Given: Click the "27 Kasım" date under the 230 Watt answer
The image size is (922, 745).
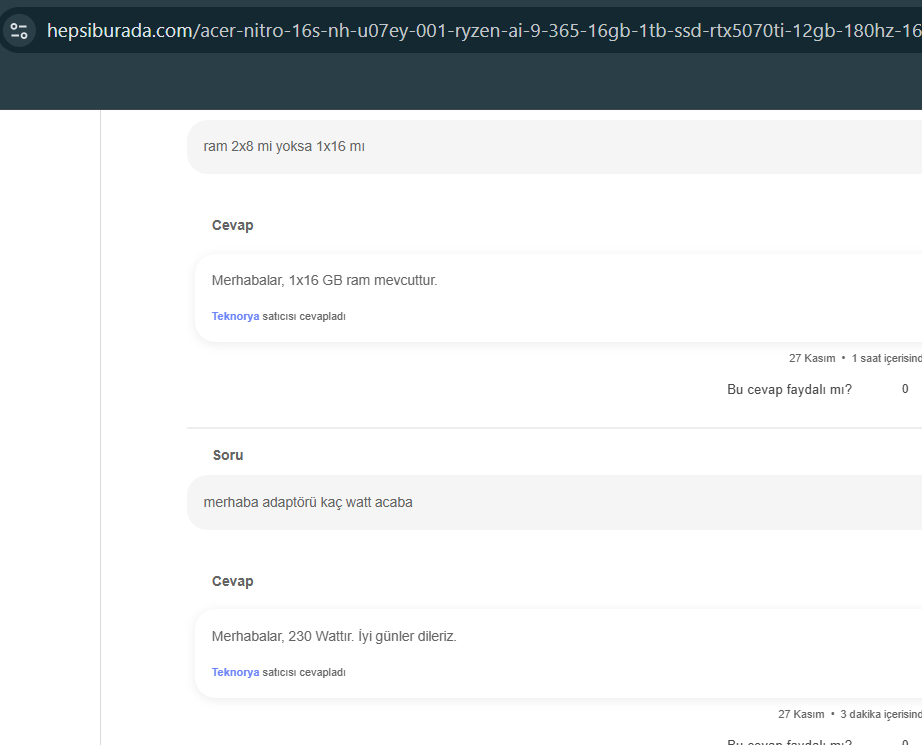Looking at the screenshot, I should pos(800,714).
